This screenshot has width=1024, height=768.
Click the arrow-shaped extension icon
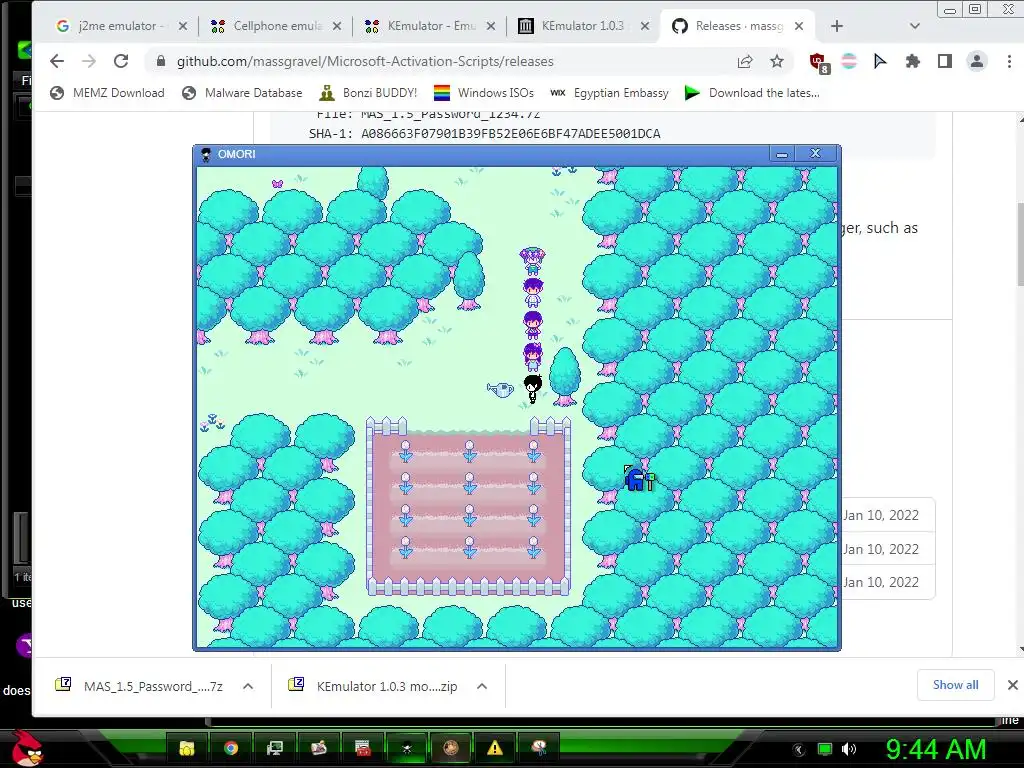coord(880,61)
